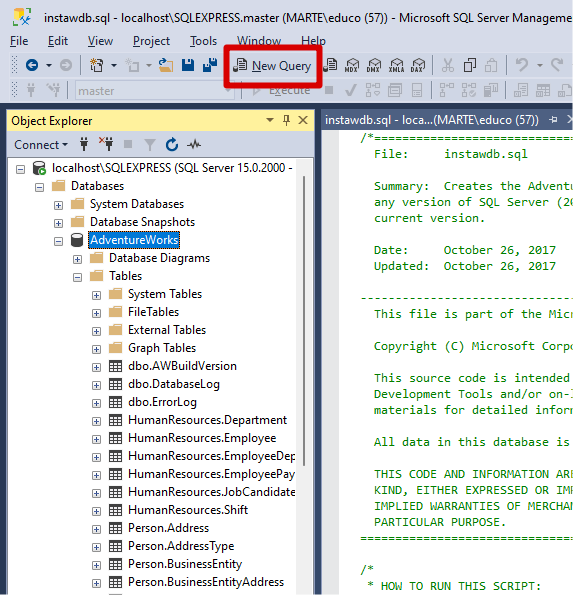Click the Undo arrow icon
The height and width of the screenshot is (595, 573).
click(x=522, y=65)
